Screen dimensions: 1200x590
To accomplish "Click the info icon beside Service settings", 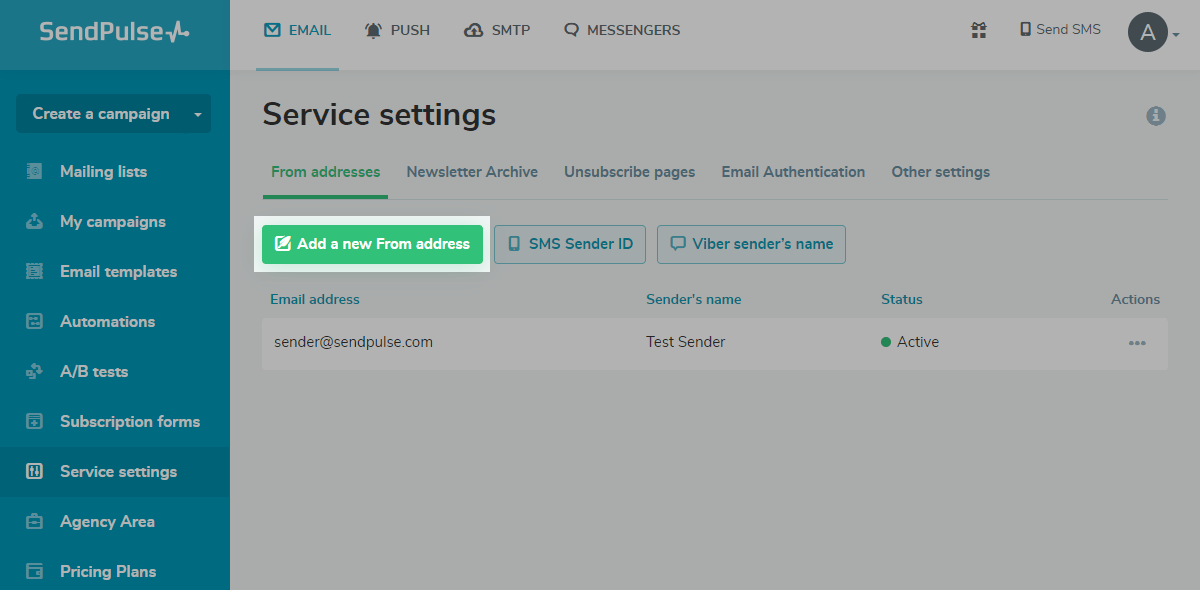I will pos(1156,116).
